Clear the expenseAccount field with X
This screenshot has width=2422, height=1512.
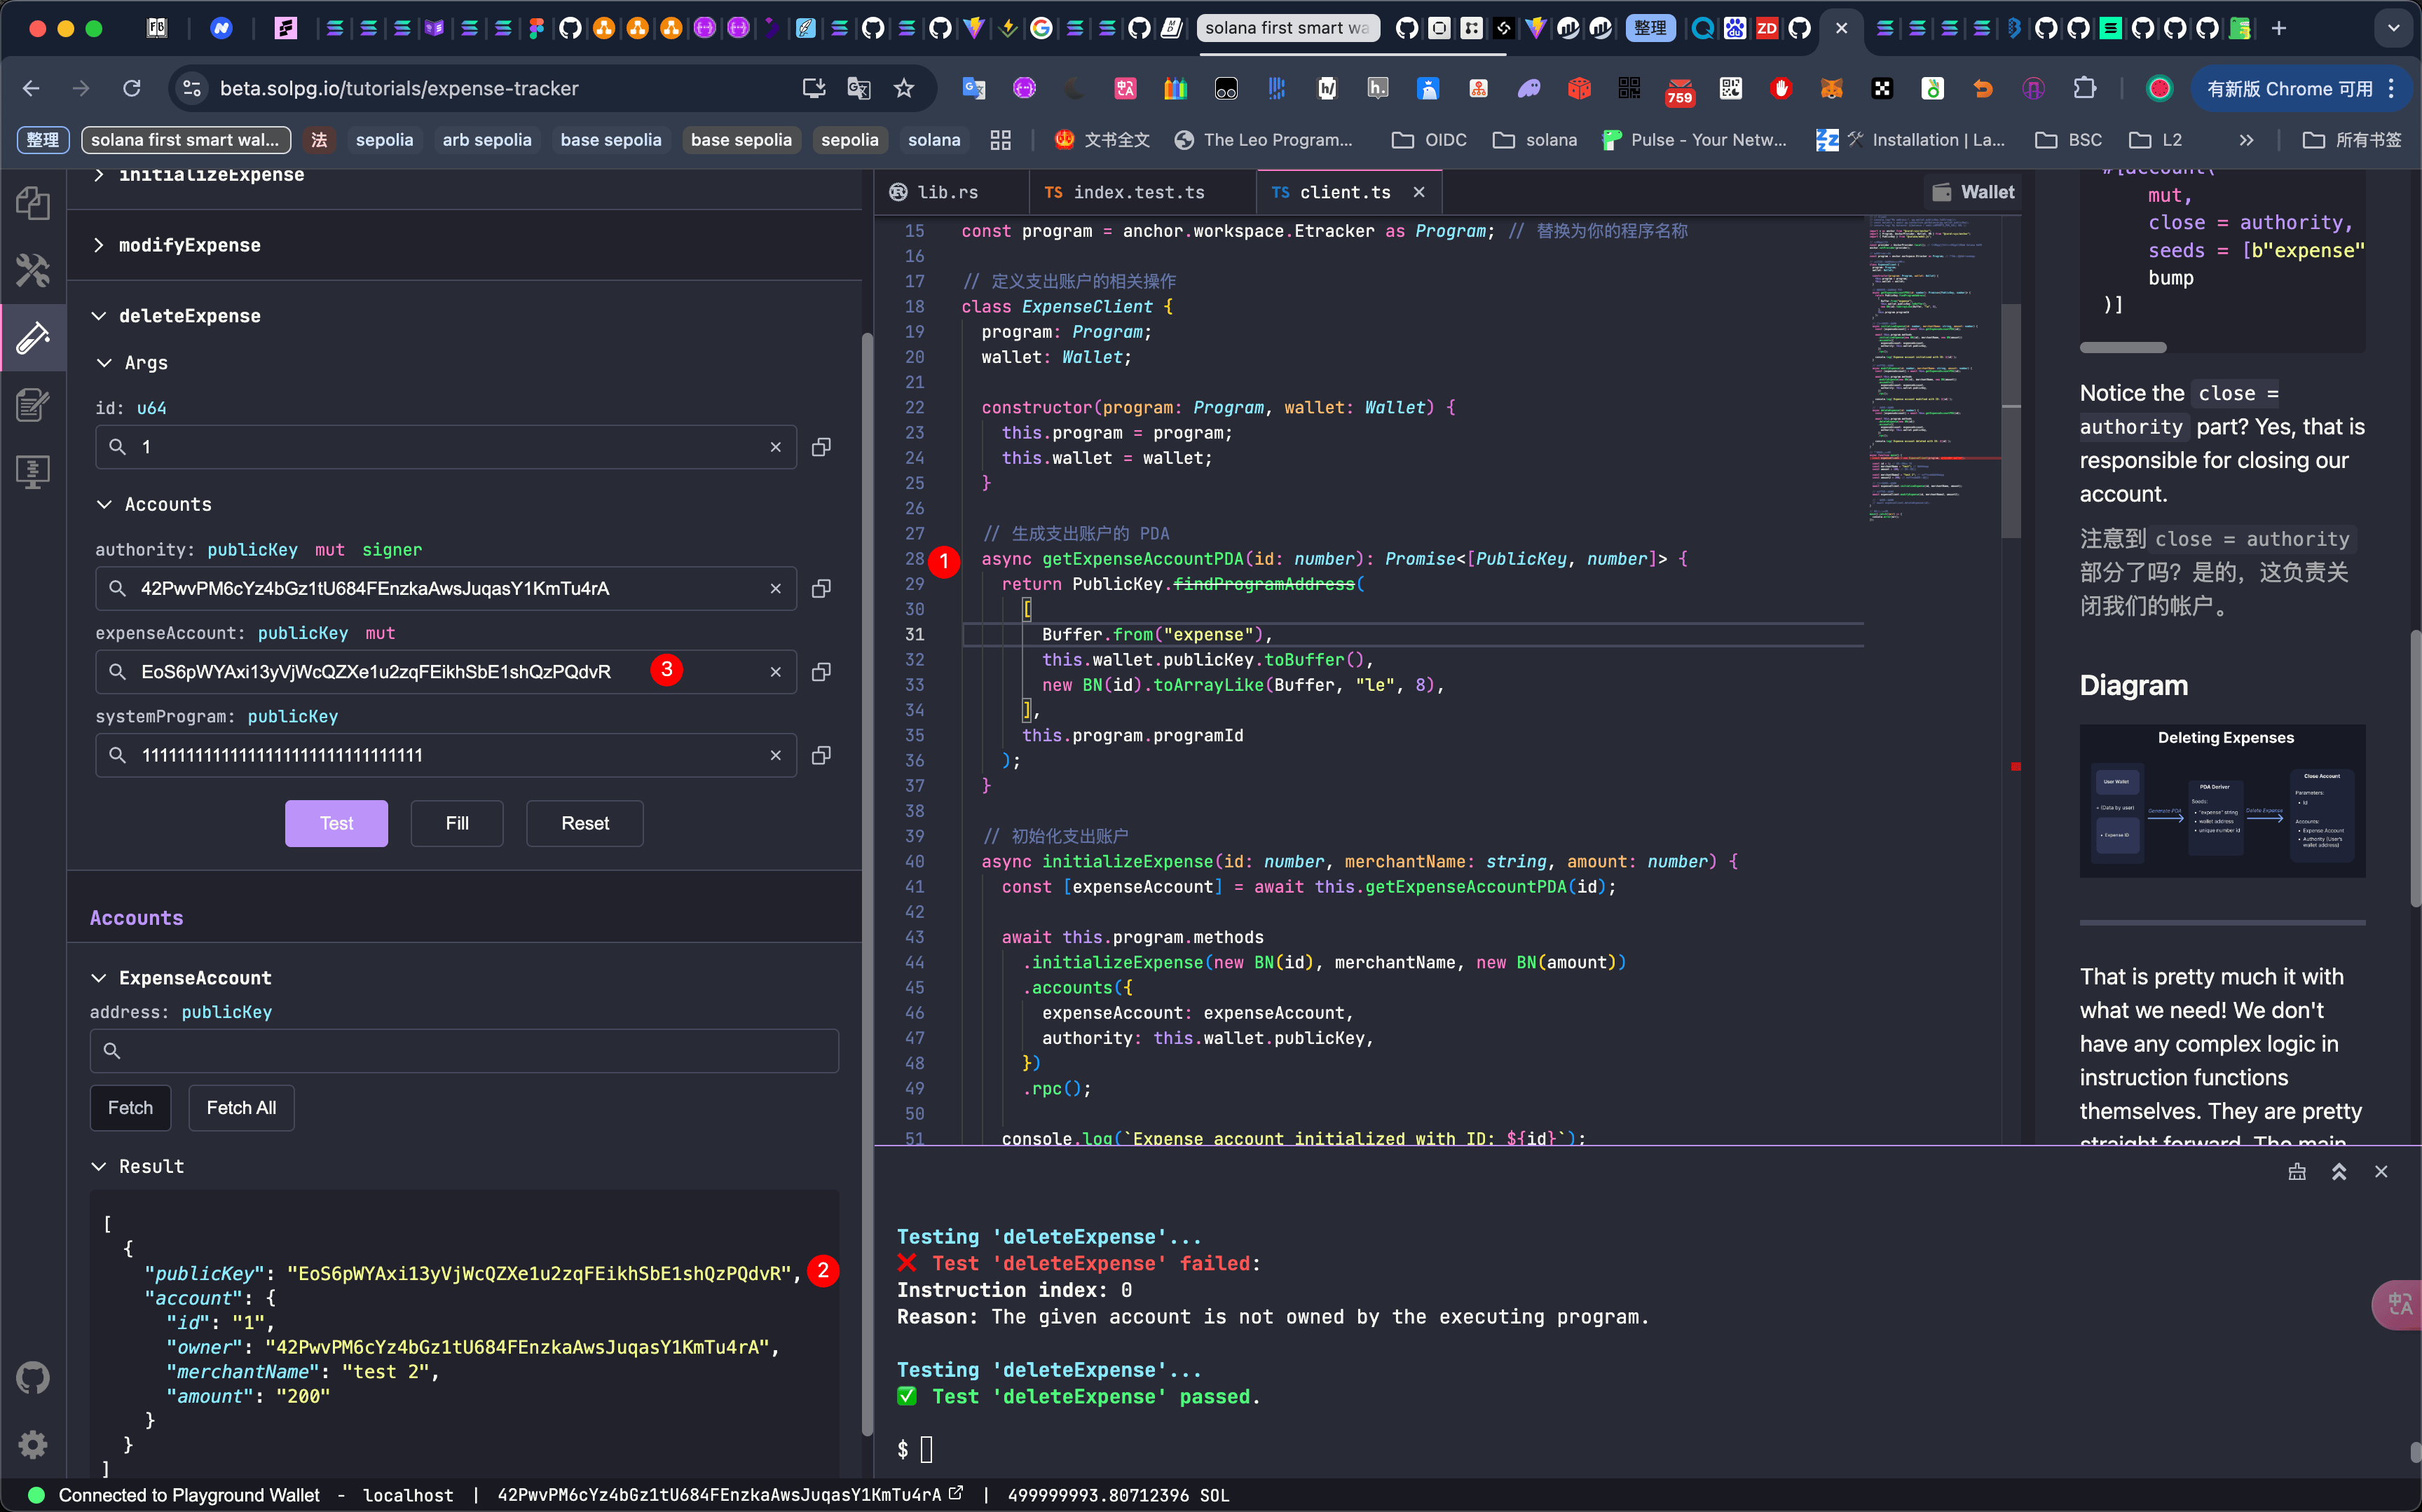(x=775, y=672)
